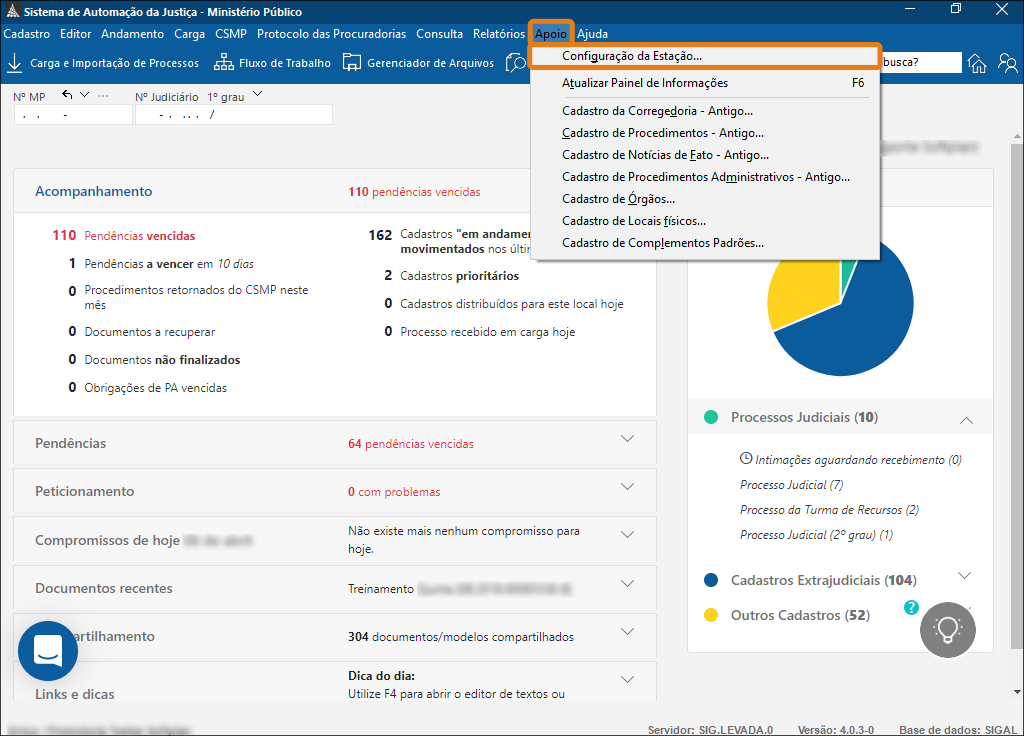Click yellow dot beside Outros Cadastros
This screenshot has width=1024, height=736.
pos(711,615)
